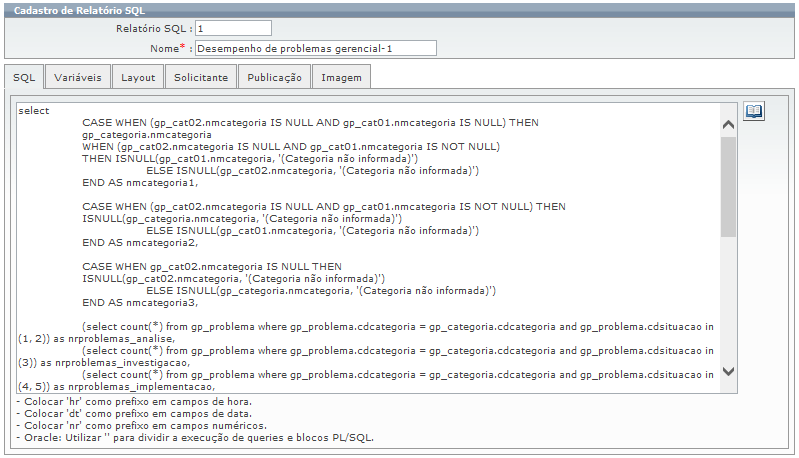799x458 pixels.
Task: Open the Publicação tab
Action: click(x=274, y=77)
